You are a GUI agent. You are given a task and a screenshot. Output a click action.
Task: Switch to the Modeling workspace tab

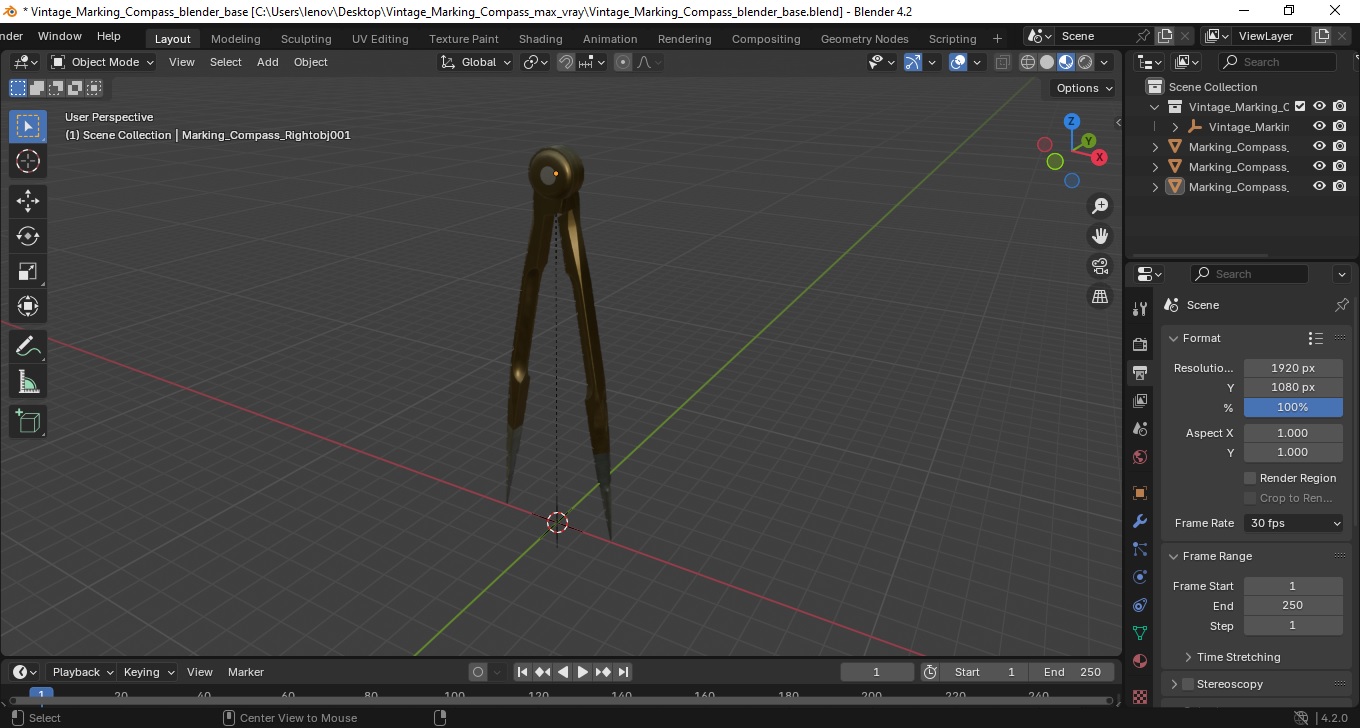pos(235,39)
